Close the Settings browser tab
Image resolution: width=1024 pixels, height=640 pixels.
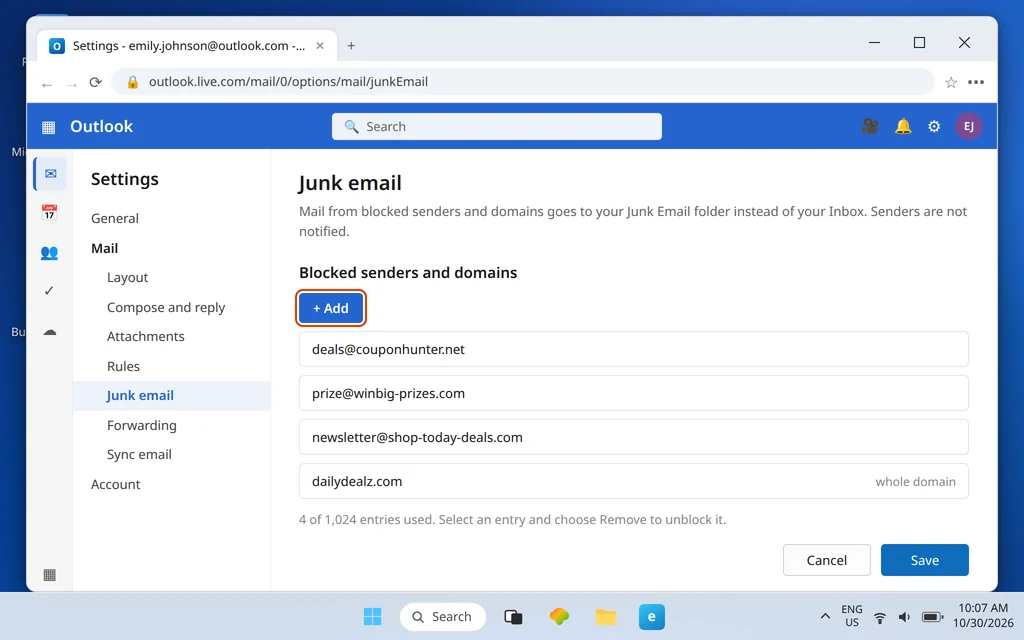pos(320,46)
